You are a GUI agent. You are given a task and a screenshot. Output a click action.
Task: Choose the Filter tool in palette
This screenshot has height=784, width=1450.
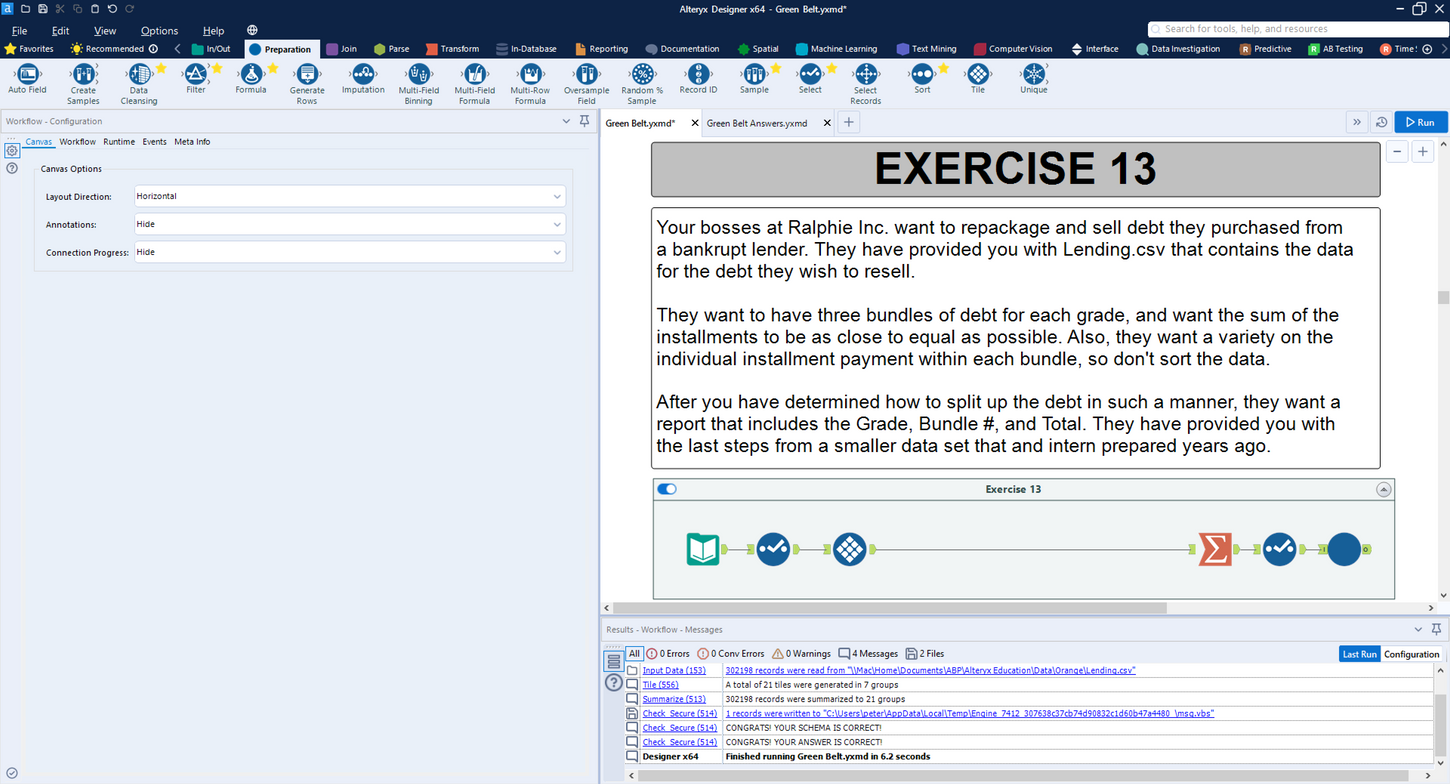[x=195, y=80]
